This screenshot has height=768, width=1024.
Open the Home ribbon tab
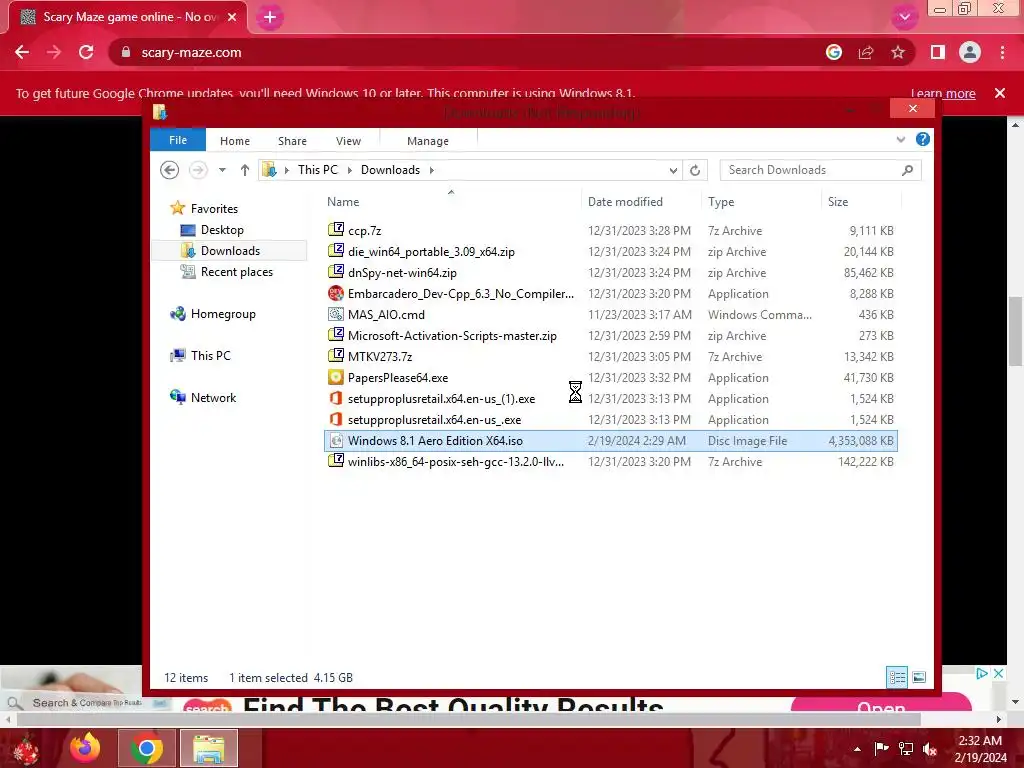click(x=234, y=141)
